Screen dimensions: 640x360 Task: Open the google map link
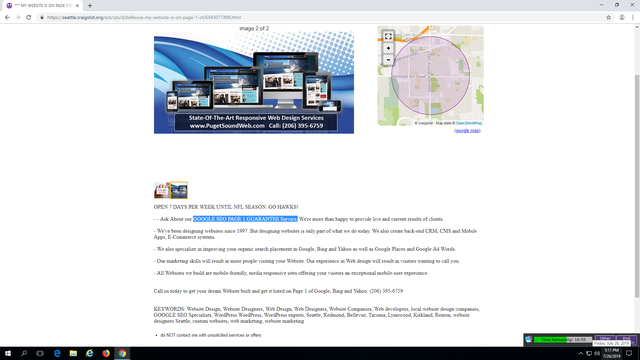467,131
